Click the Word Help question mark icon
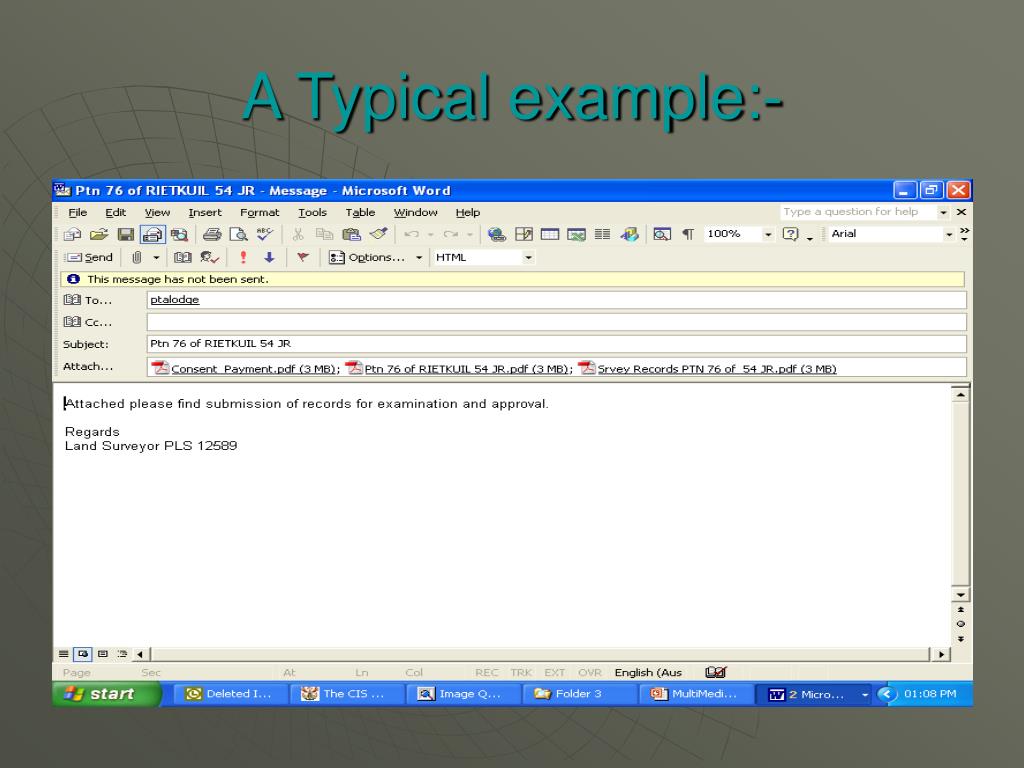Viewport: 1024px width, 768px height. pos(790,234)
